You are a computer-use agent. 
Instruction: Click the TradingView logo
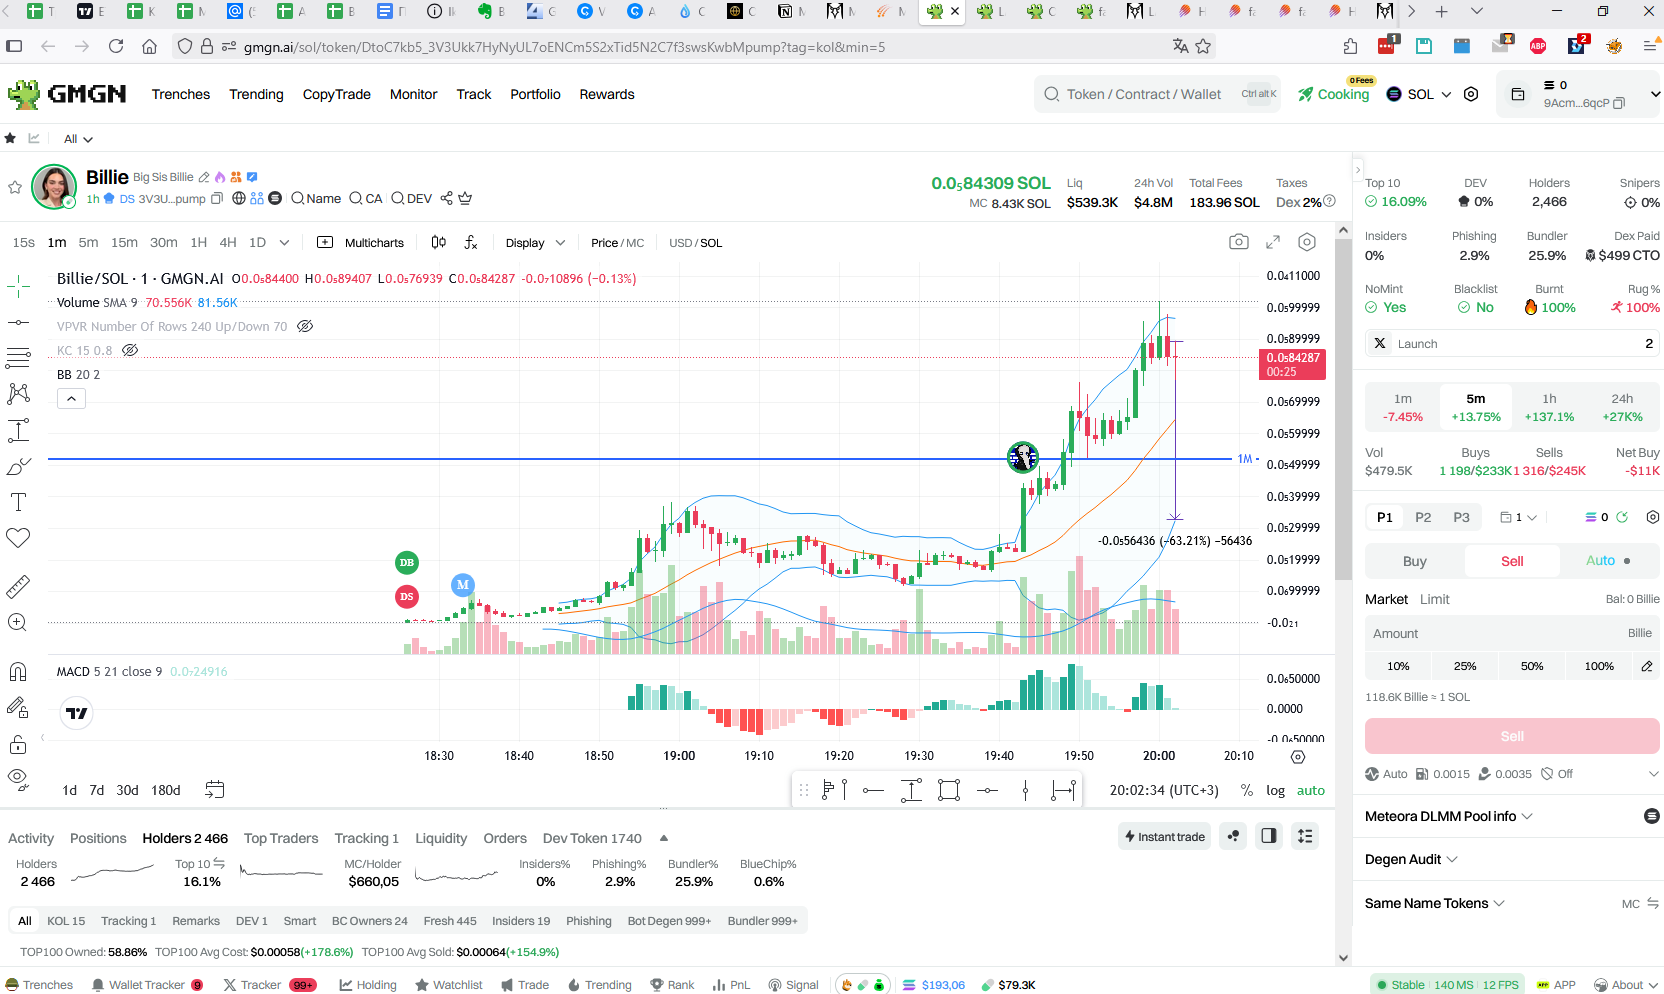[x=77, y=713]
